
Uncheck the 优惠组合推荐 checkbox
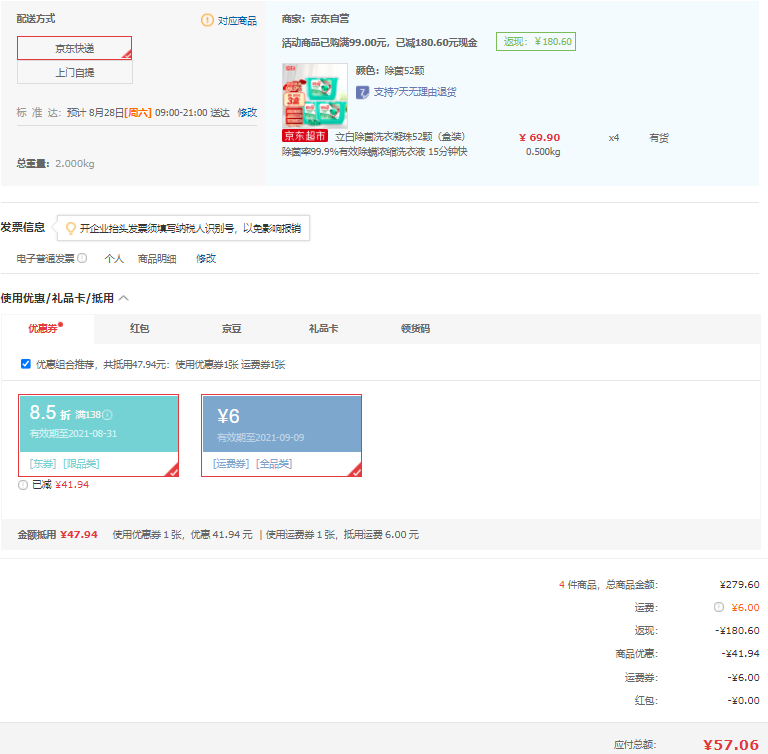(26, 364)
